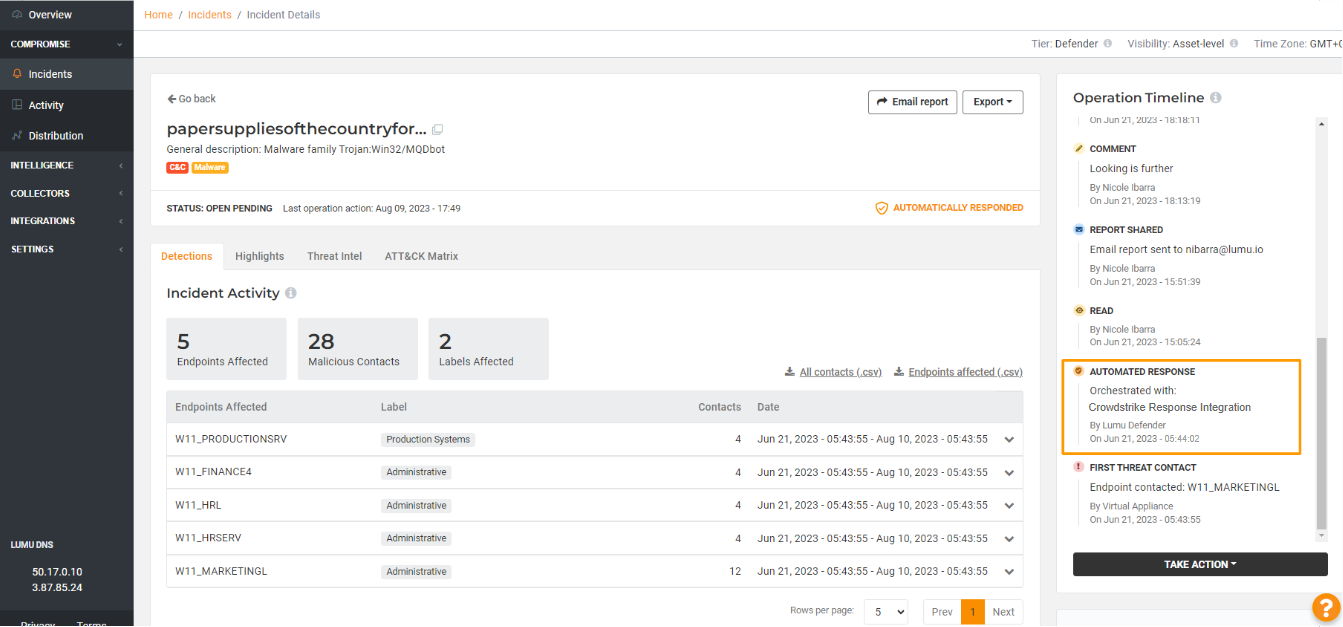Open the ATT&CK Matrix tab
The image size is (1343, 627).
(x=421, y=256)
